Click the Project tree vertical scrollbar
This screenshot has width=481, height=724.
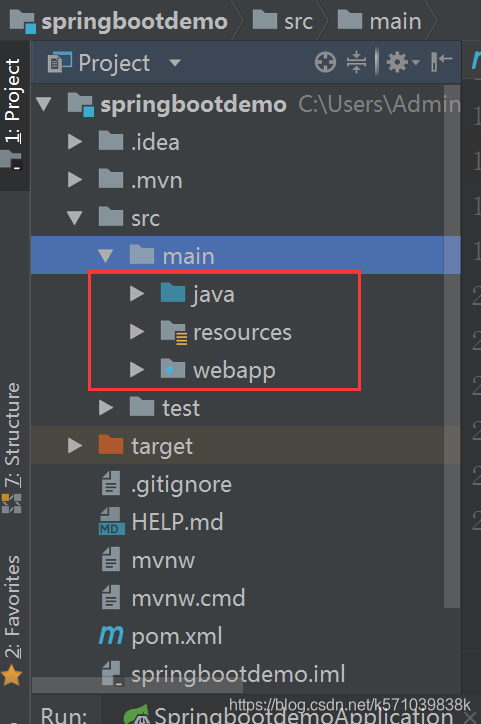tap(452, 346)
